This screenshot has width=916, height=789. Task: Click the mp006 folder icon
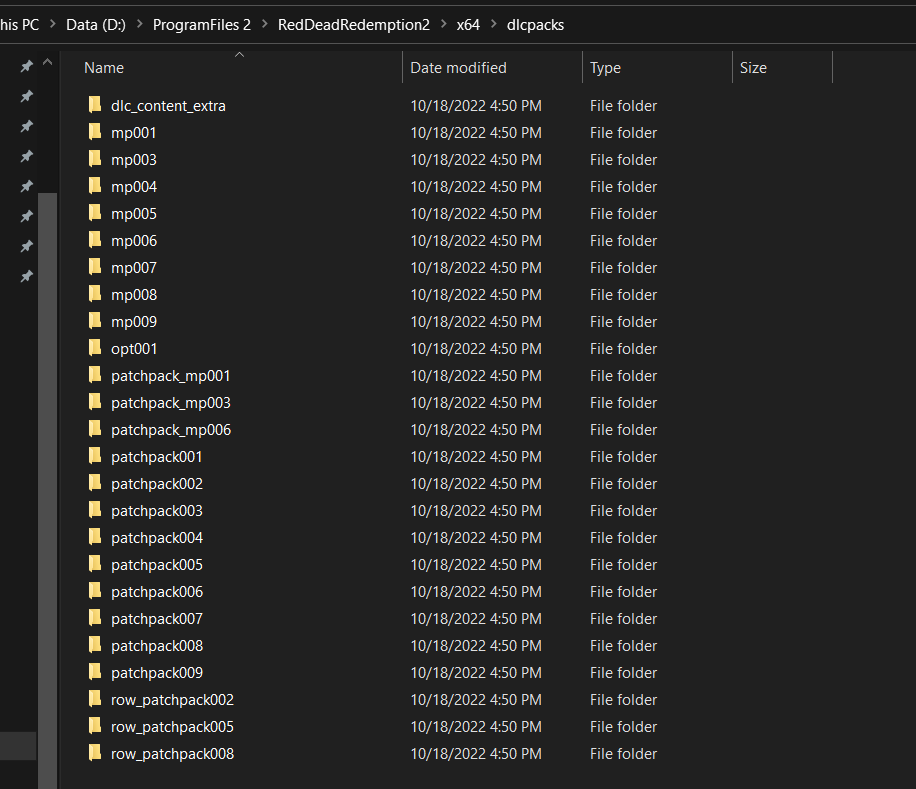95,239
